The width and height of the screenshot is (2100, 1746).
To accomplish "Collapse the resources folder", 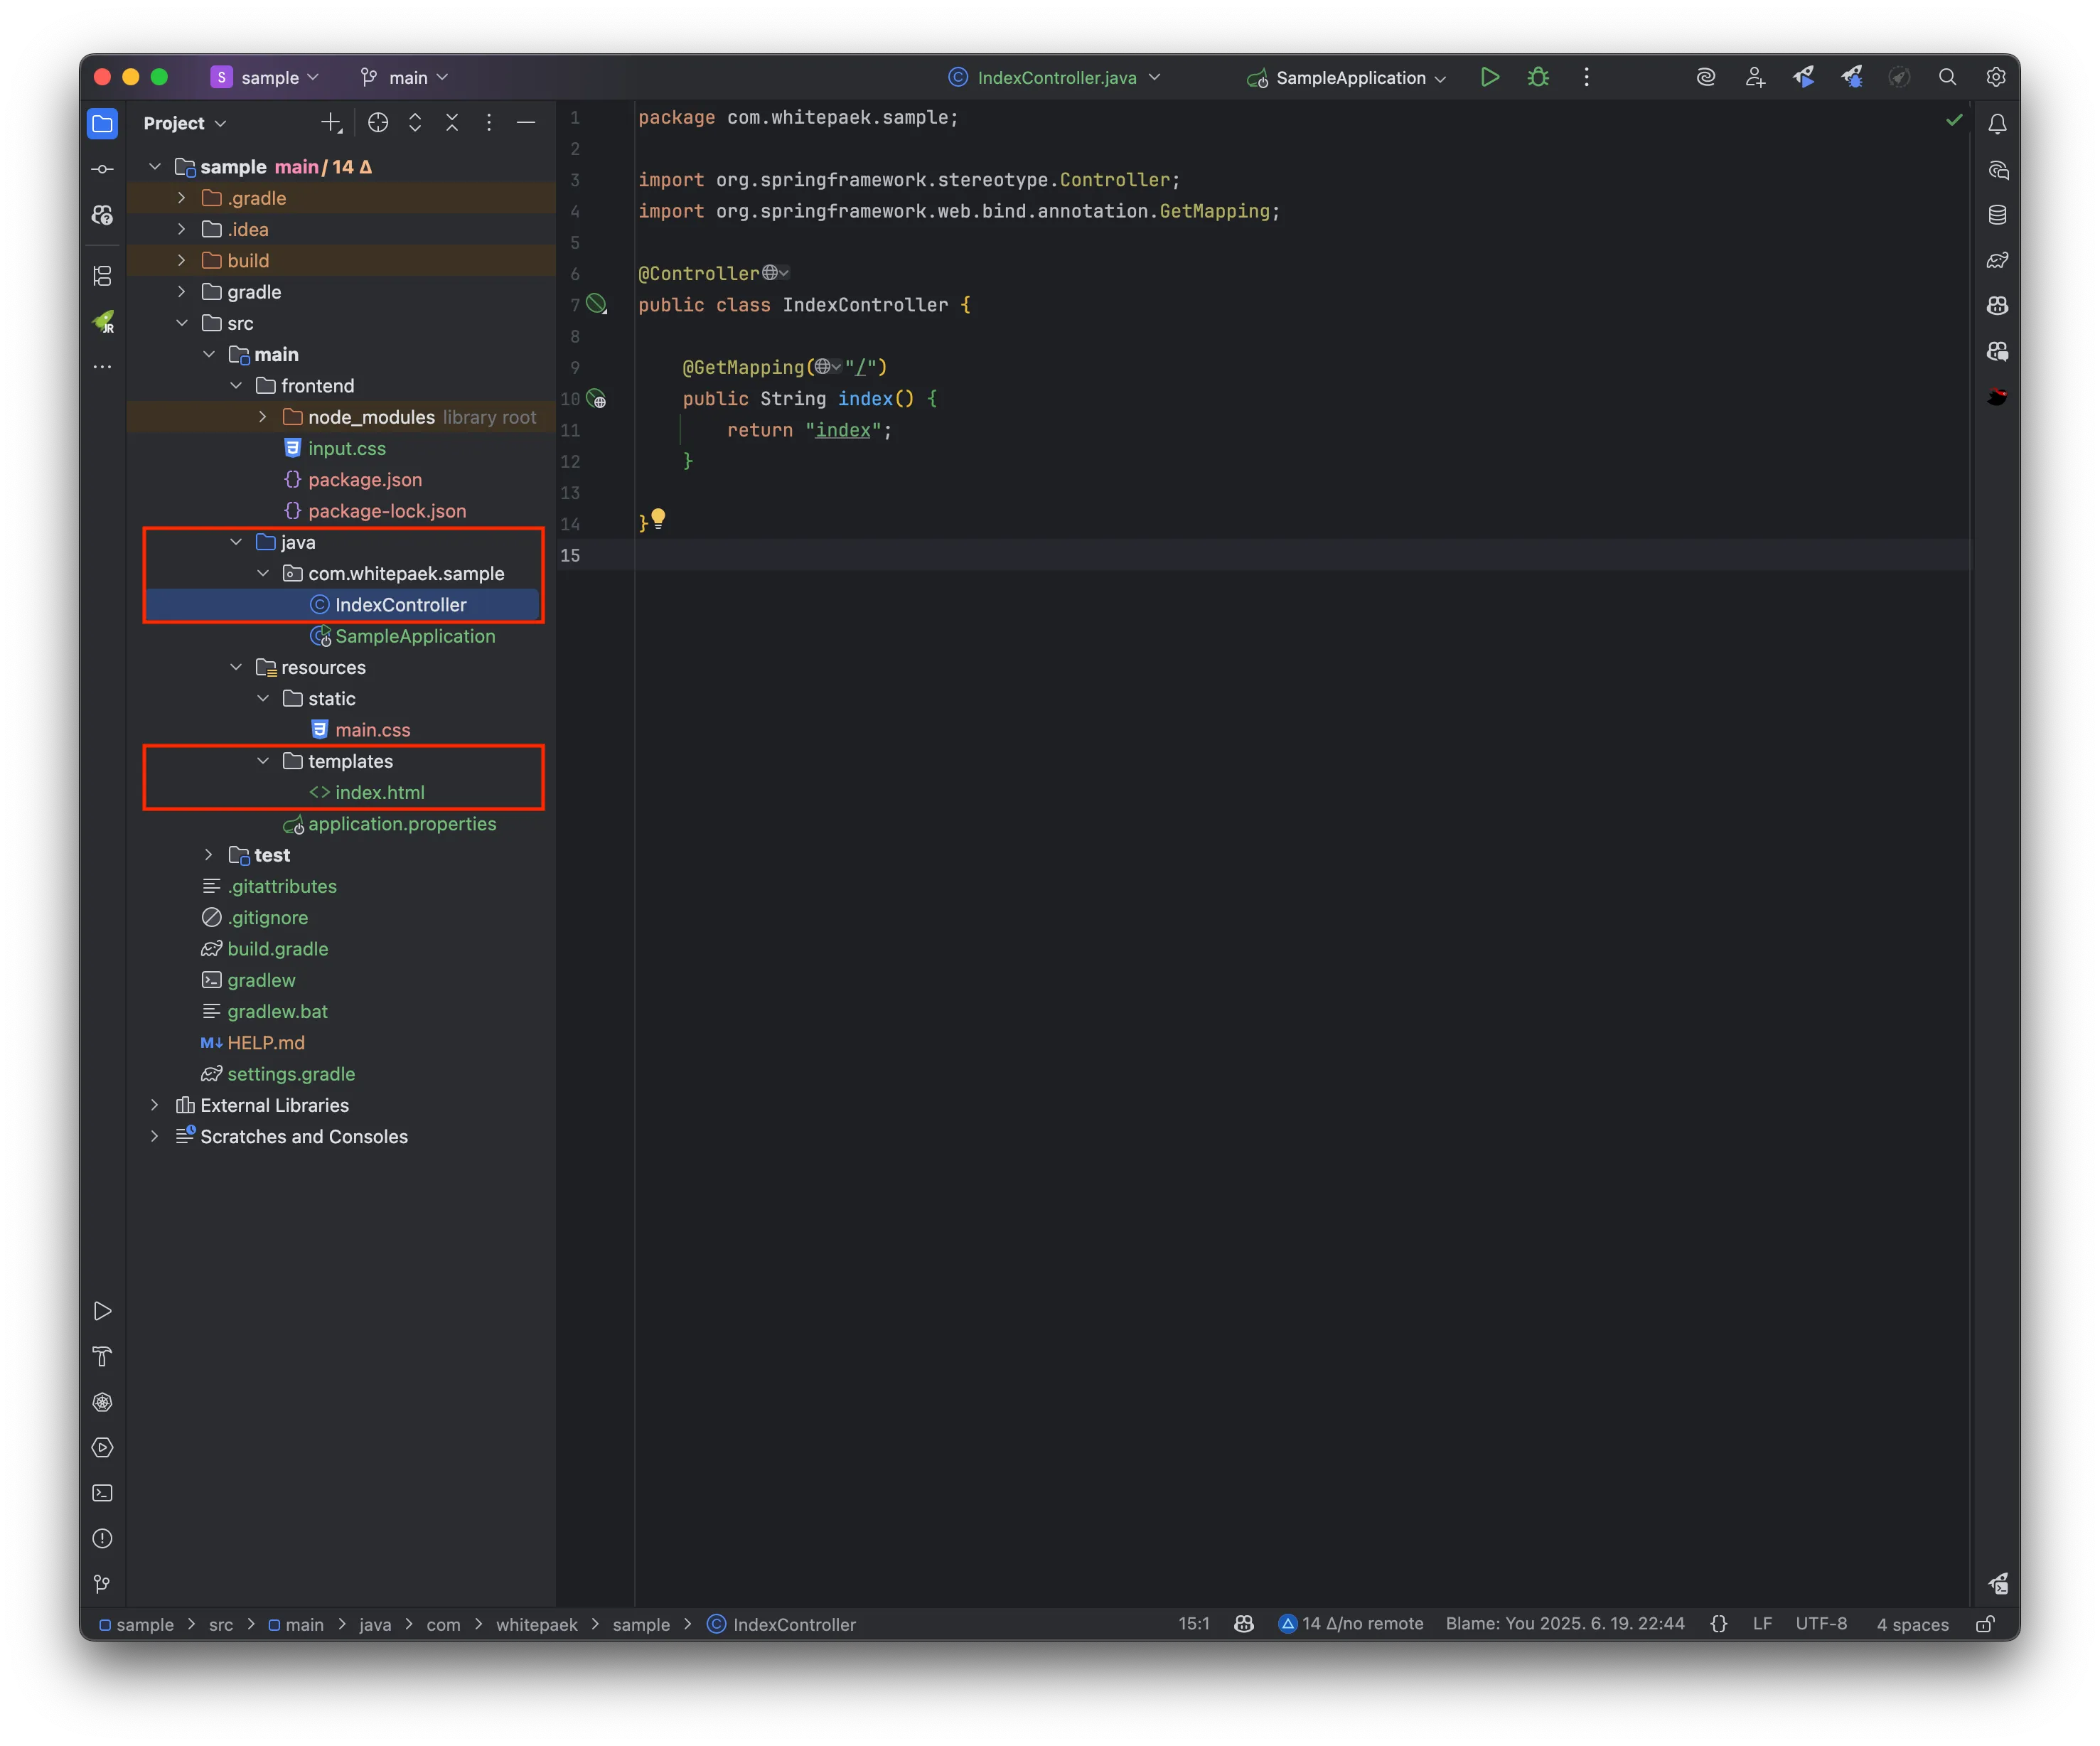I will (x=236, y=667).
